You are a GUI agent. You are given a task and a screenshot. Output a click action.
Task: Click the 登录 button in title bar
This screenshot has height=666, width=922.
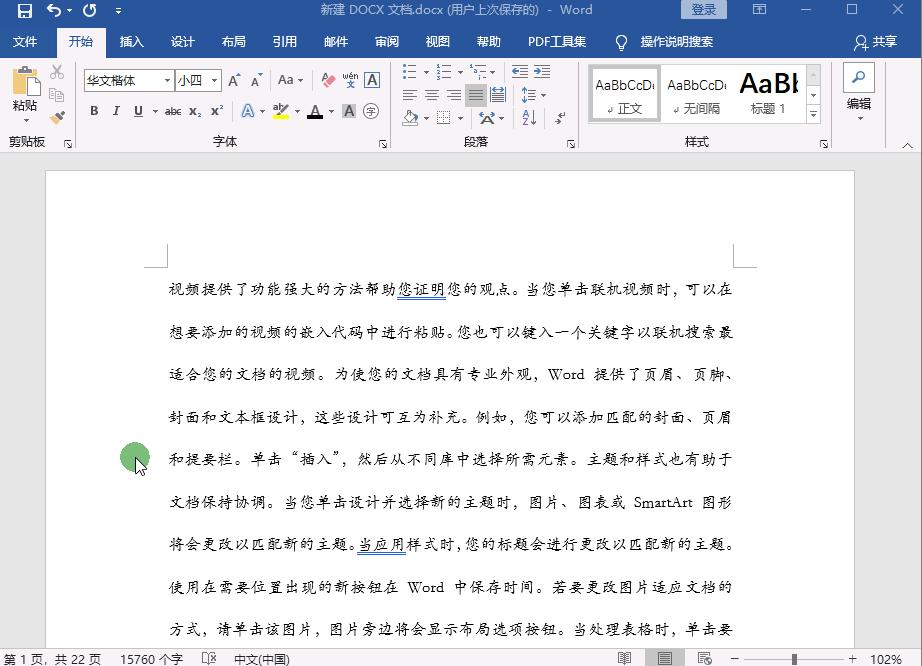703,9
